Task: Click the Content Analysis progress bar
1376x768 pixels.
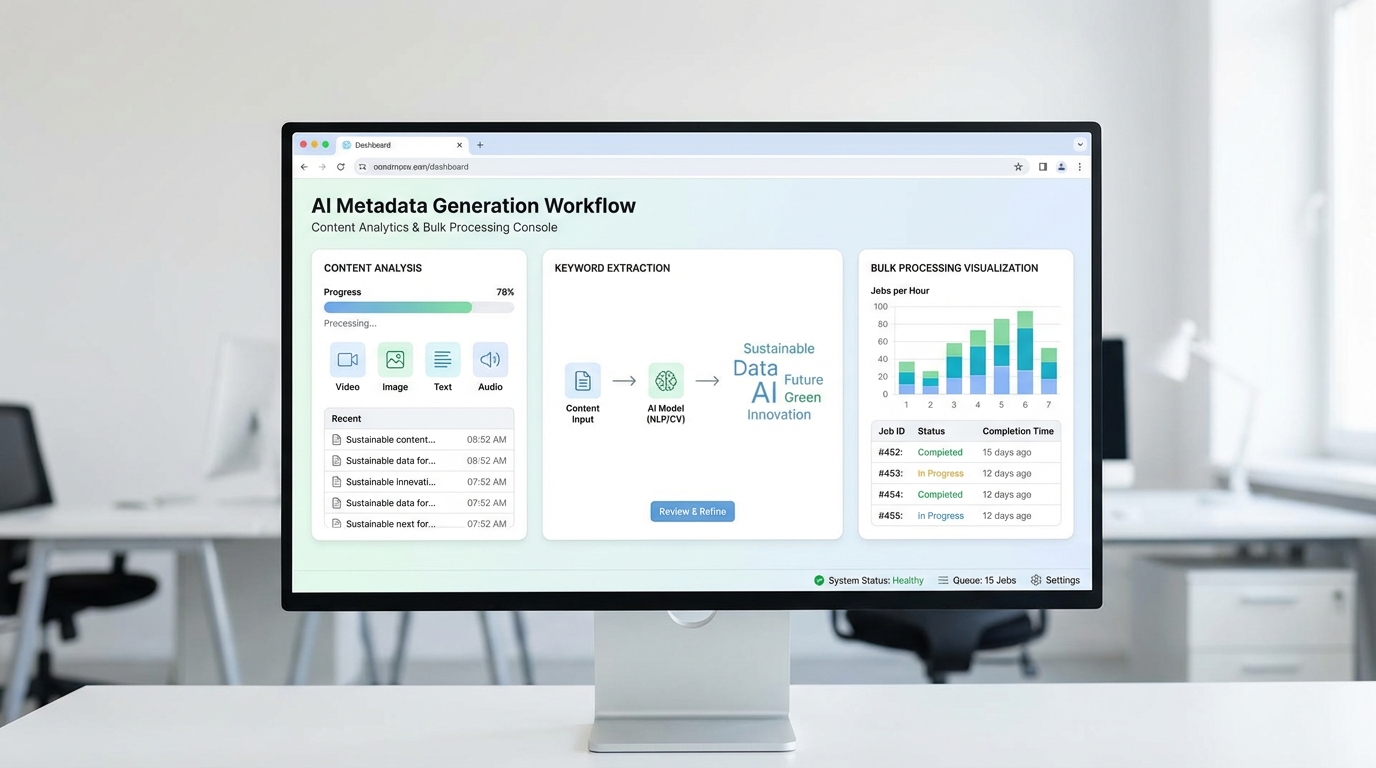Action: [x=418, y=307]
